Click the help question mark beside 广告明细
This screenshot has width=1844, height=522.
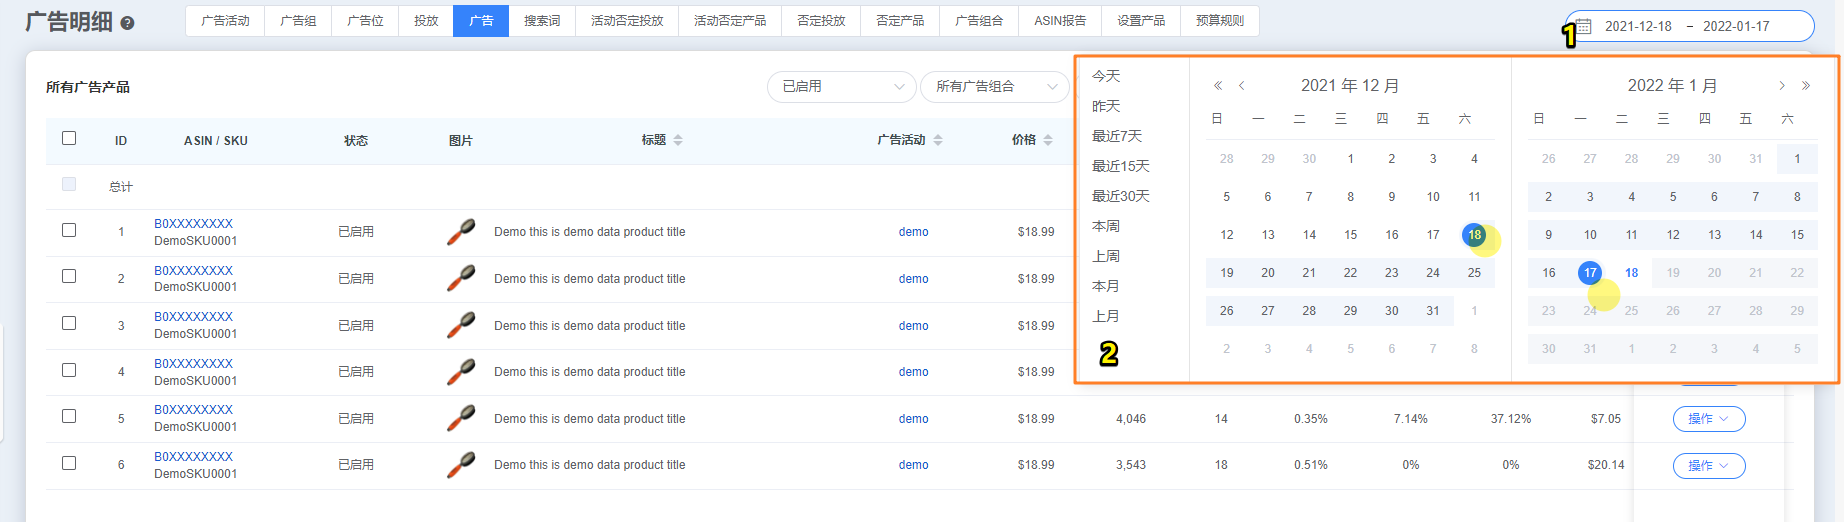point(127,23)
